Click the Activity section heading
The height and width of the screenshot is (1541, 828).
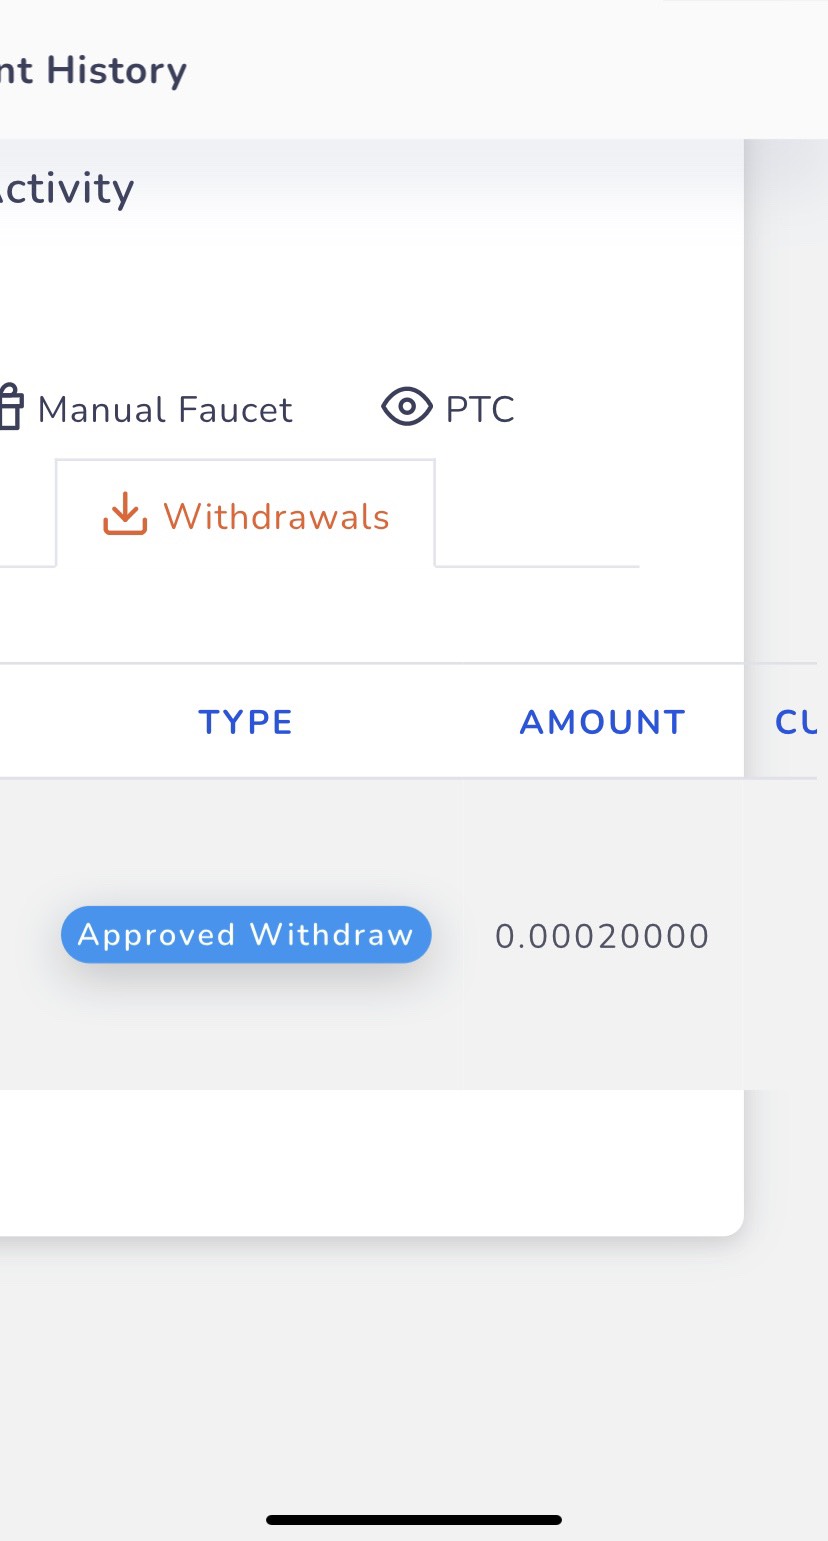(x=68, y=189)
